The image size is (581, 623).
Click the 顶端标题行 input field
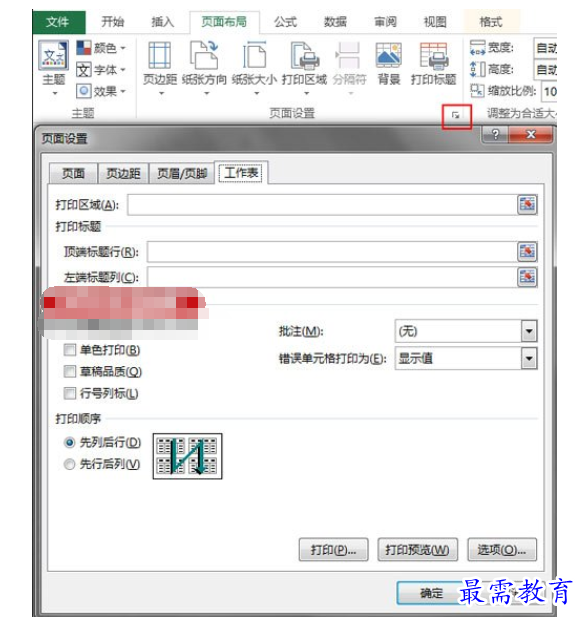pyautogui.click(x=332, y=252)
